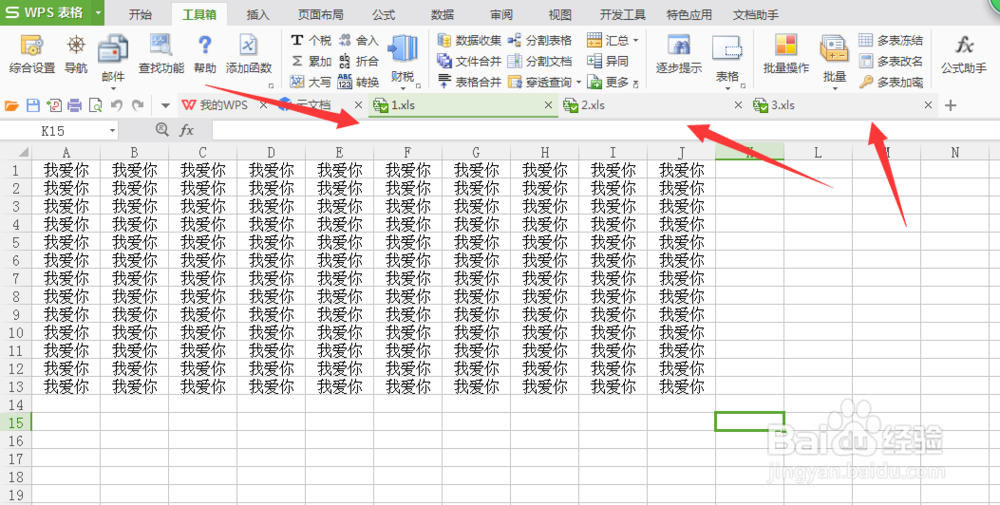Open the 导航 navigation tool
This screenshot has width=1000, height=505.
tap(76, 54)
